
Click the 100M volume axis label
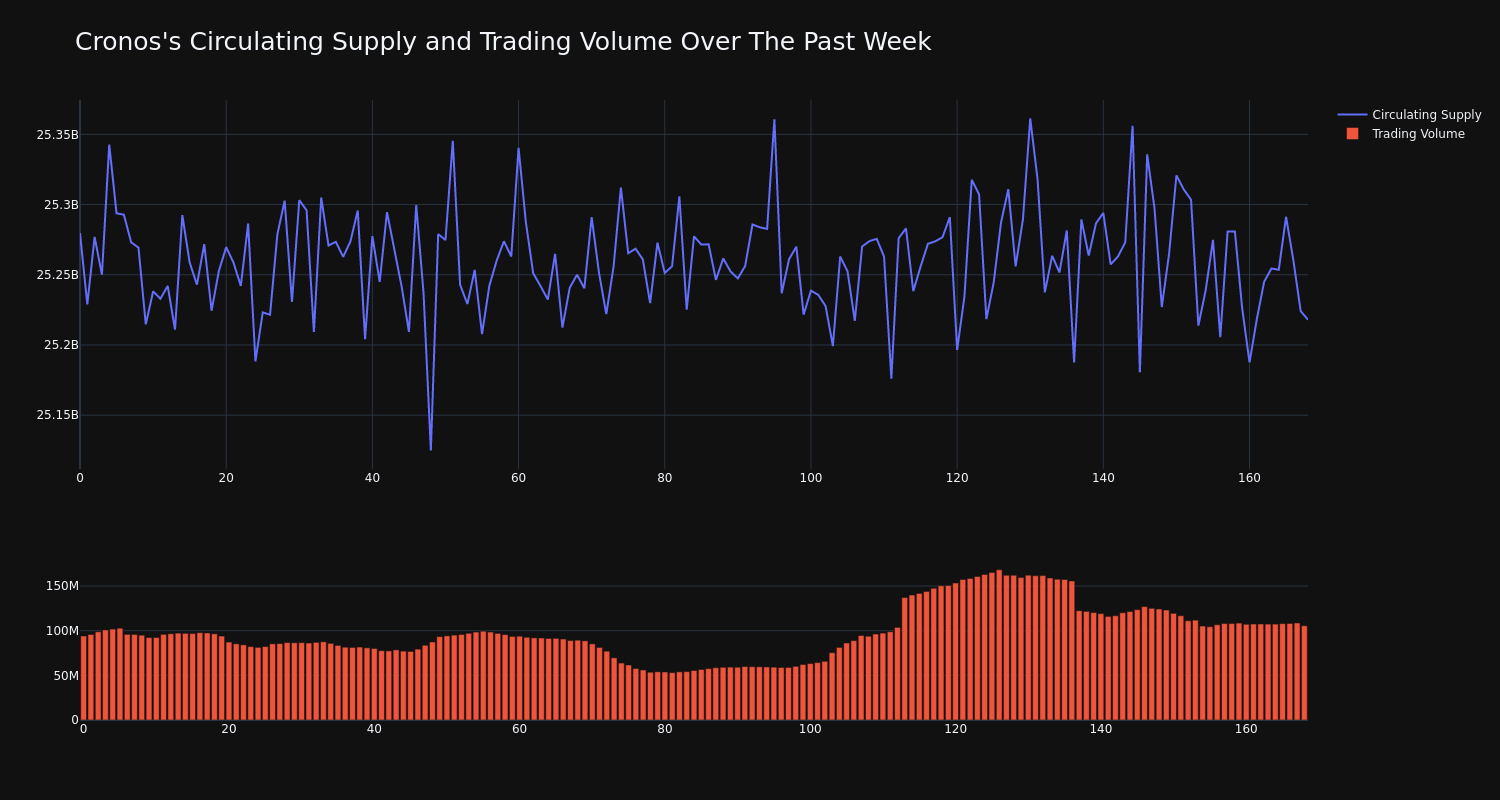click(62, 631)
